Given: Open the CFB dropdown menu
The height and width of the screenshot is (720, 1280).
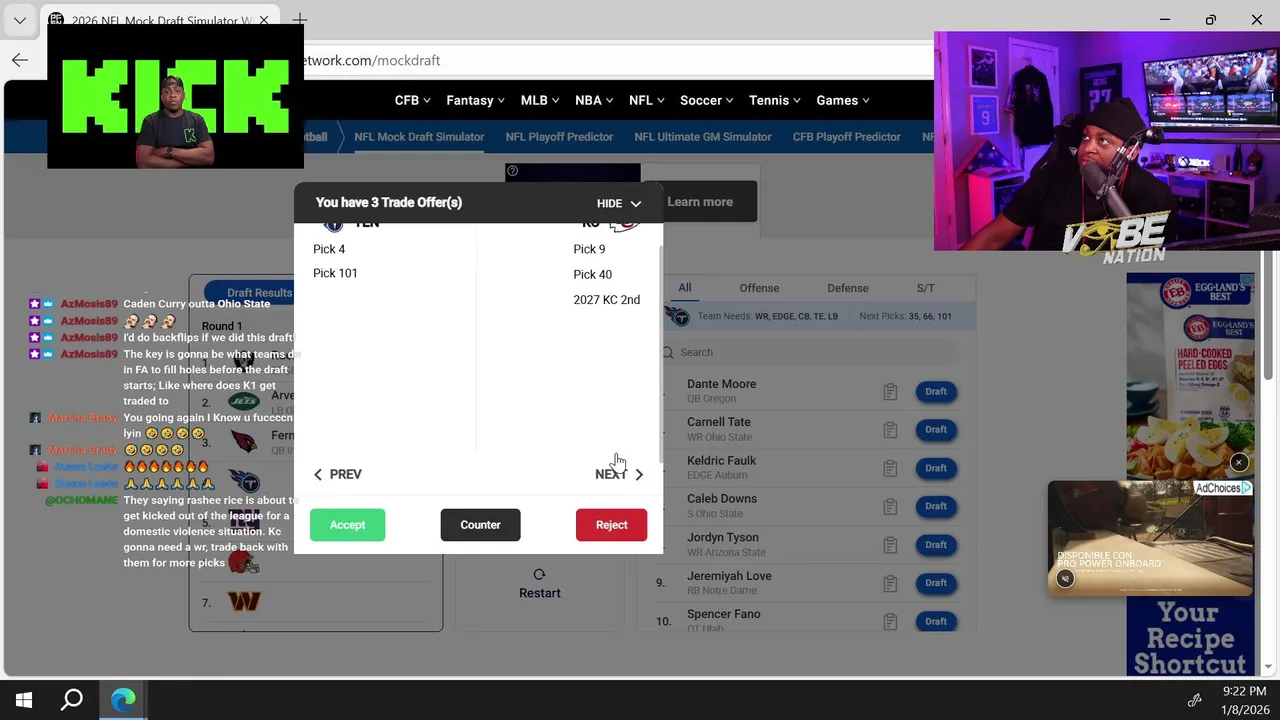Looking at the screenshot, I should coord(412,100).
